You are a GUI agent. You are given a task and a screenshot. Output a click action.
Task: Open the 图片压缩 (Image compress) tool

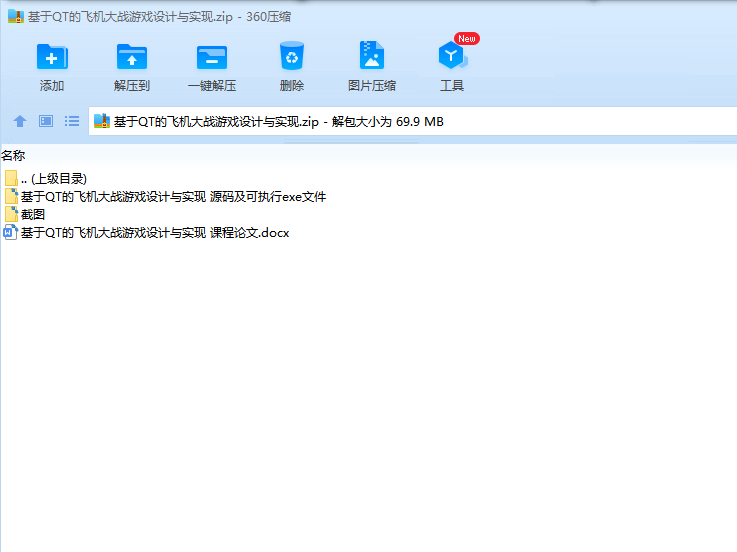(372, 55)
